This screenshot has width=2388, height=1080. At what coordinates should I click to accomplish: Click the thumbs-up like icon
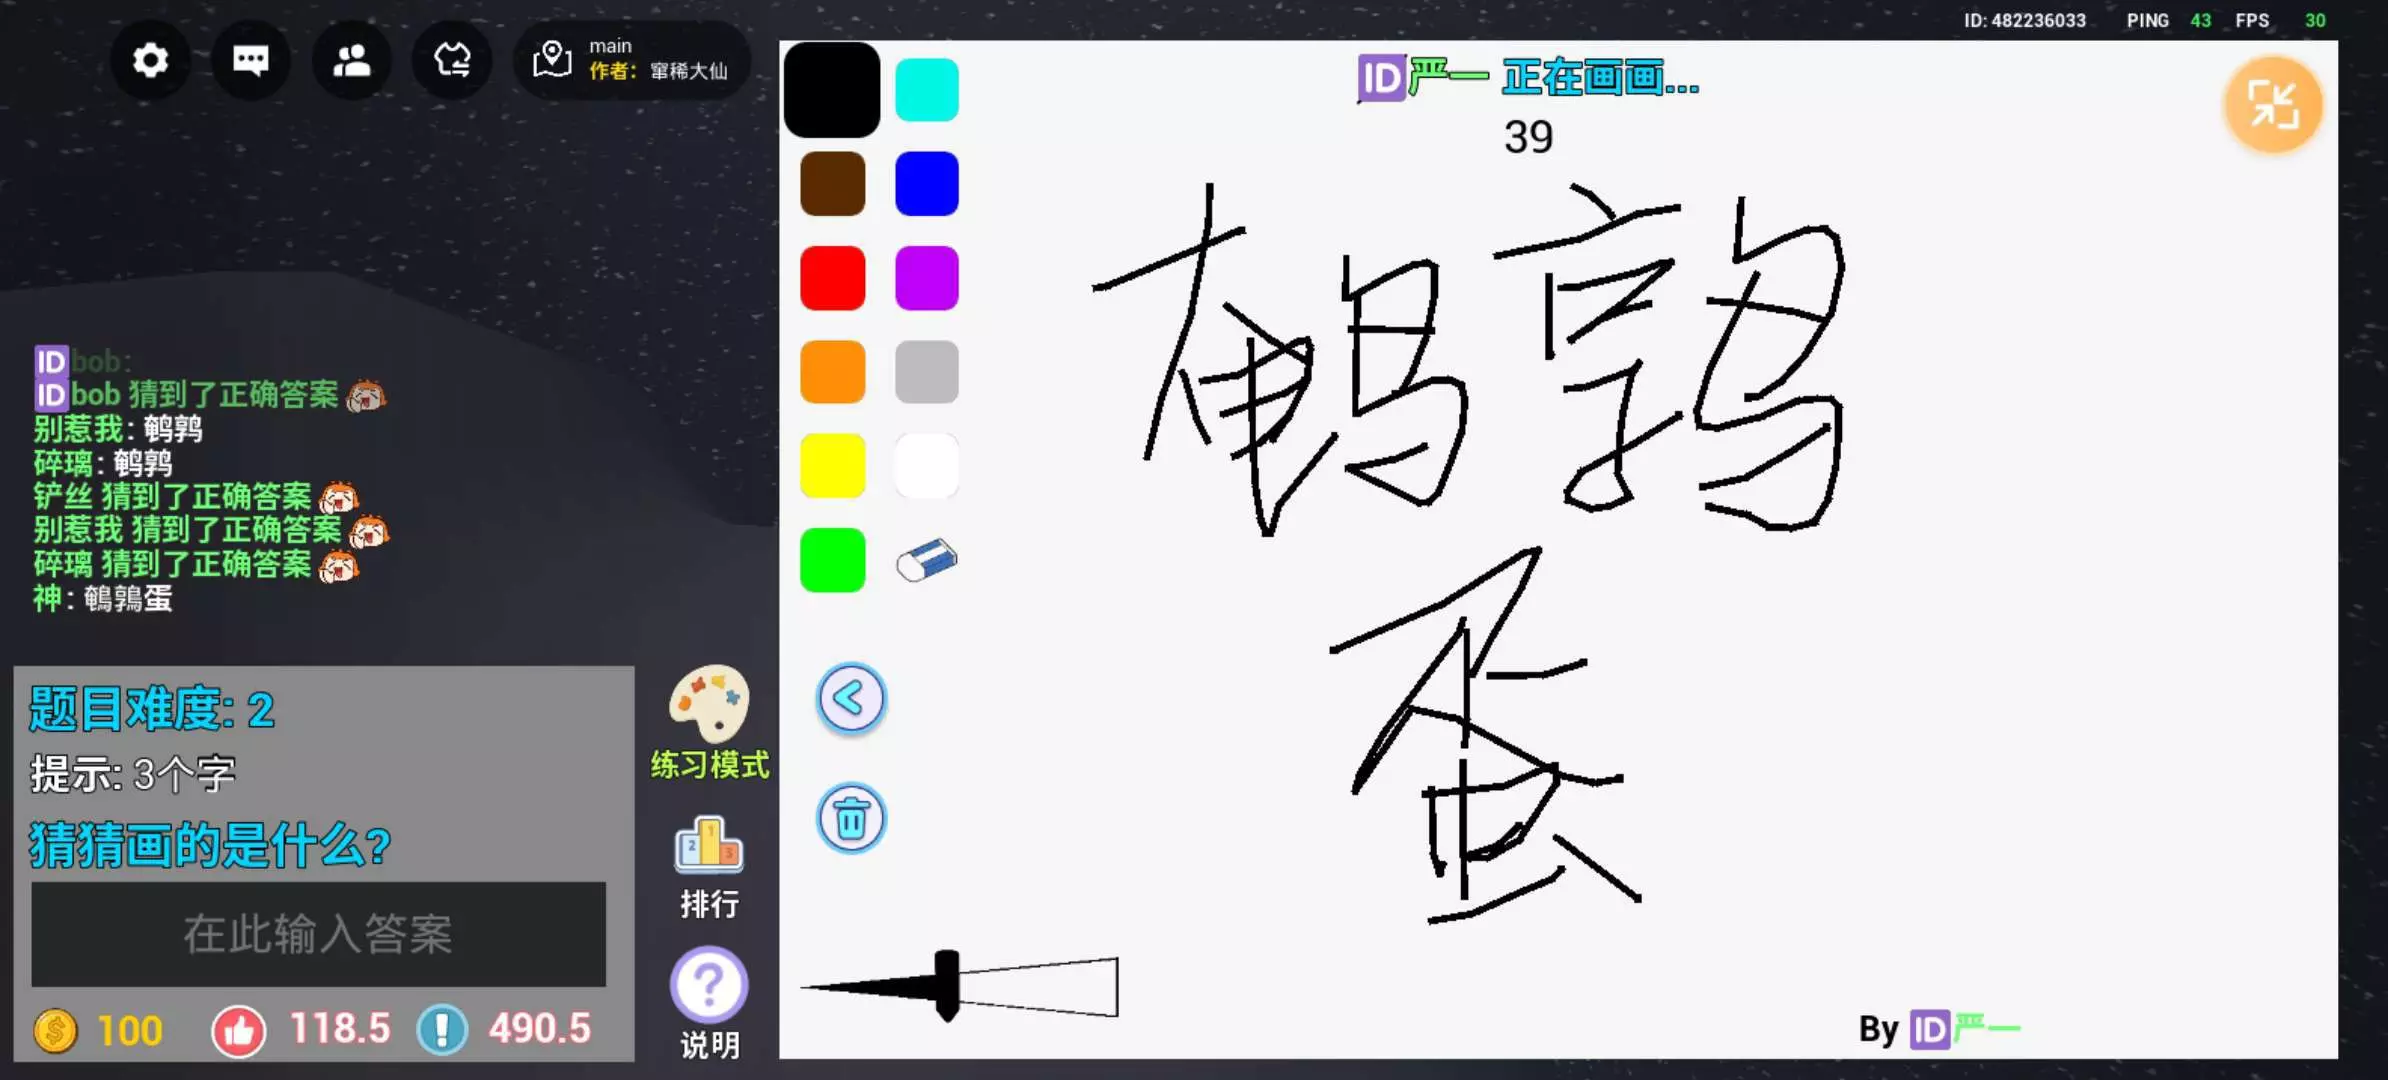pyautogui.click(x=238, y=1030)
